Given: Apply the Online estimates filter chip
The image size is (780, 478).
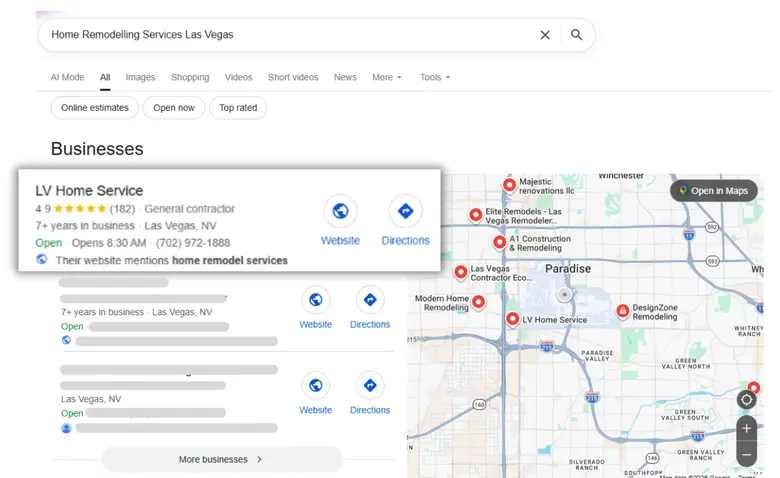Looking at the screenshot, I should [x=95, y=108].
